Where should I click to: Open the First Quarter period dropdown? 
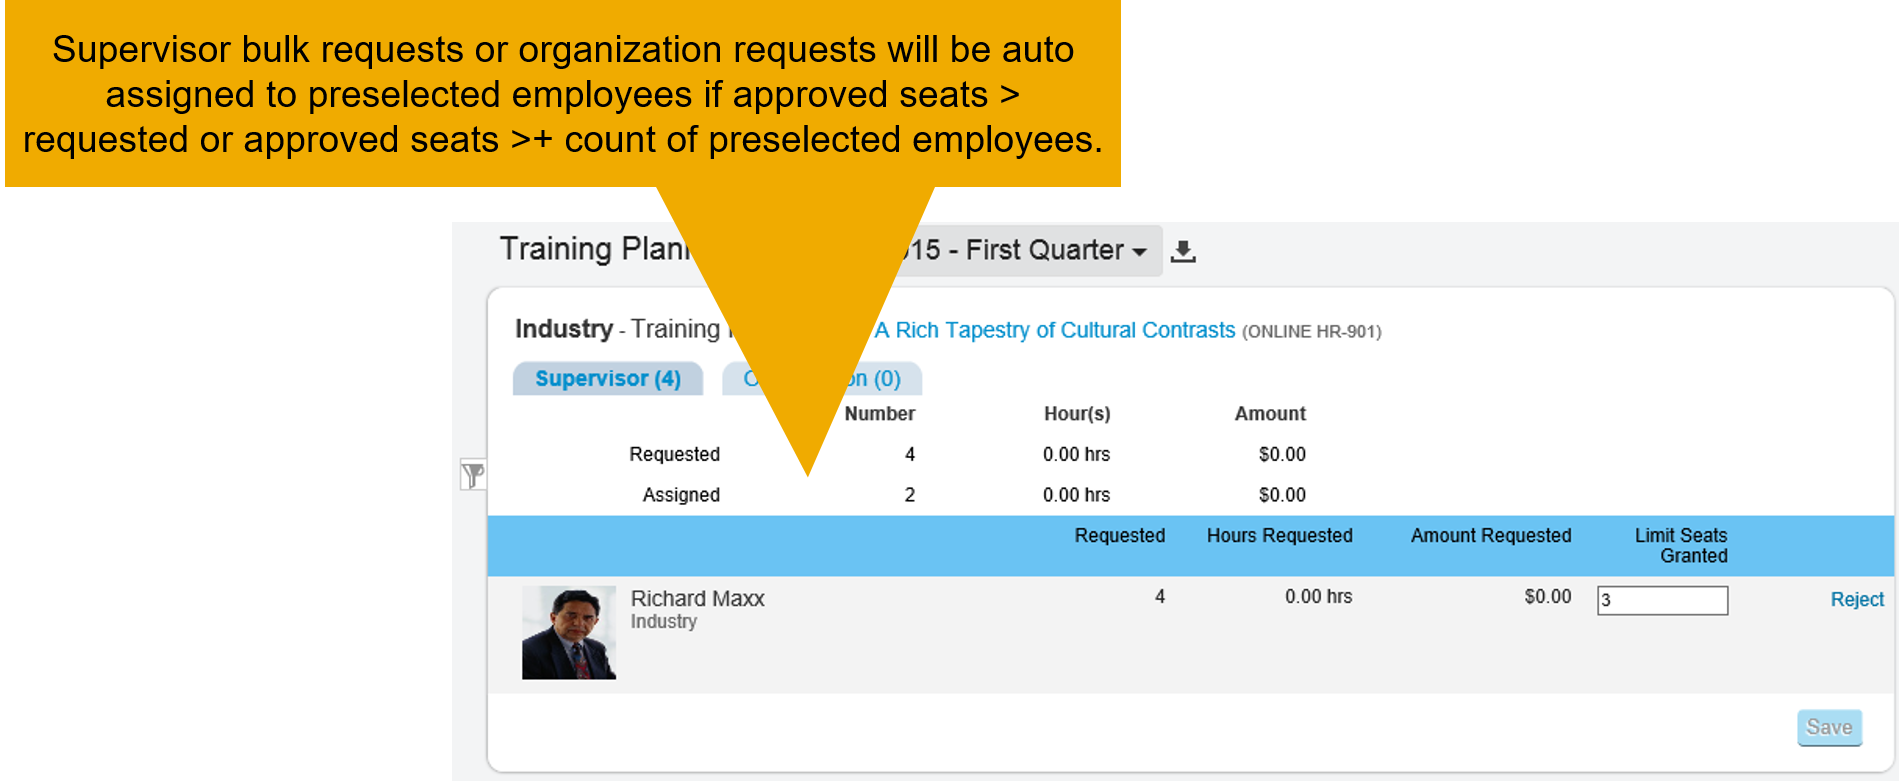pyautogui.click(x=1029, y=250)
